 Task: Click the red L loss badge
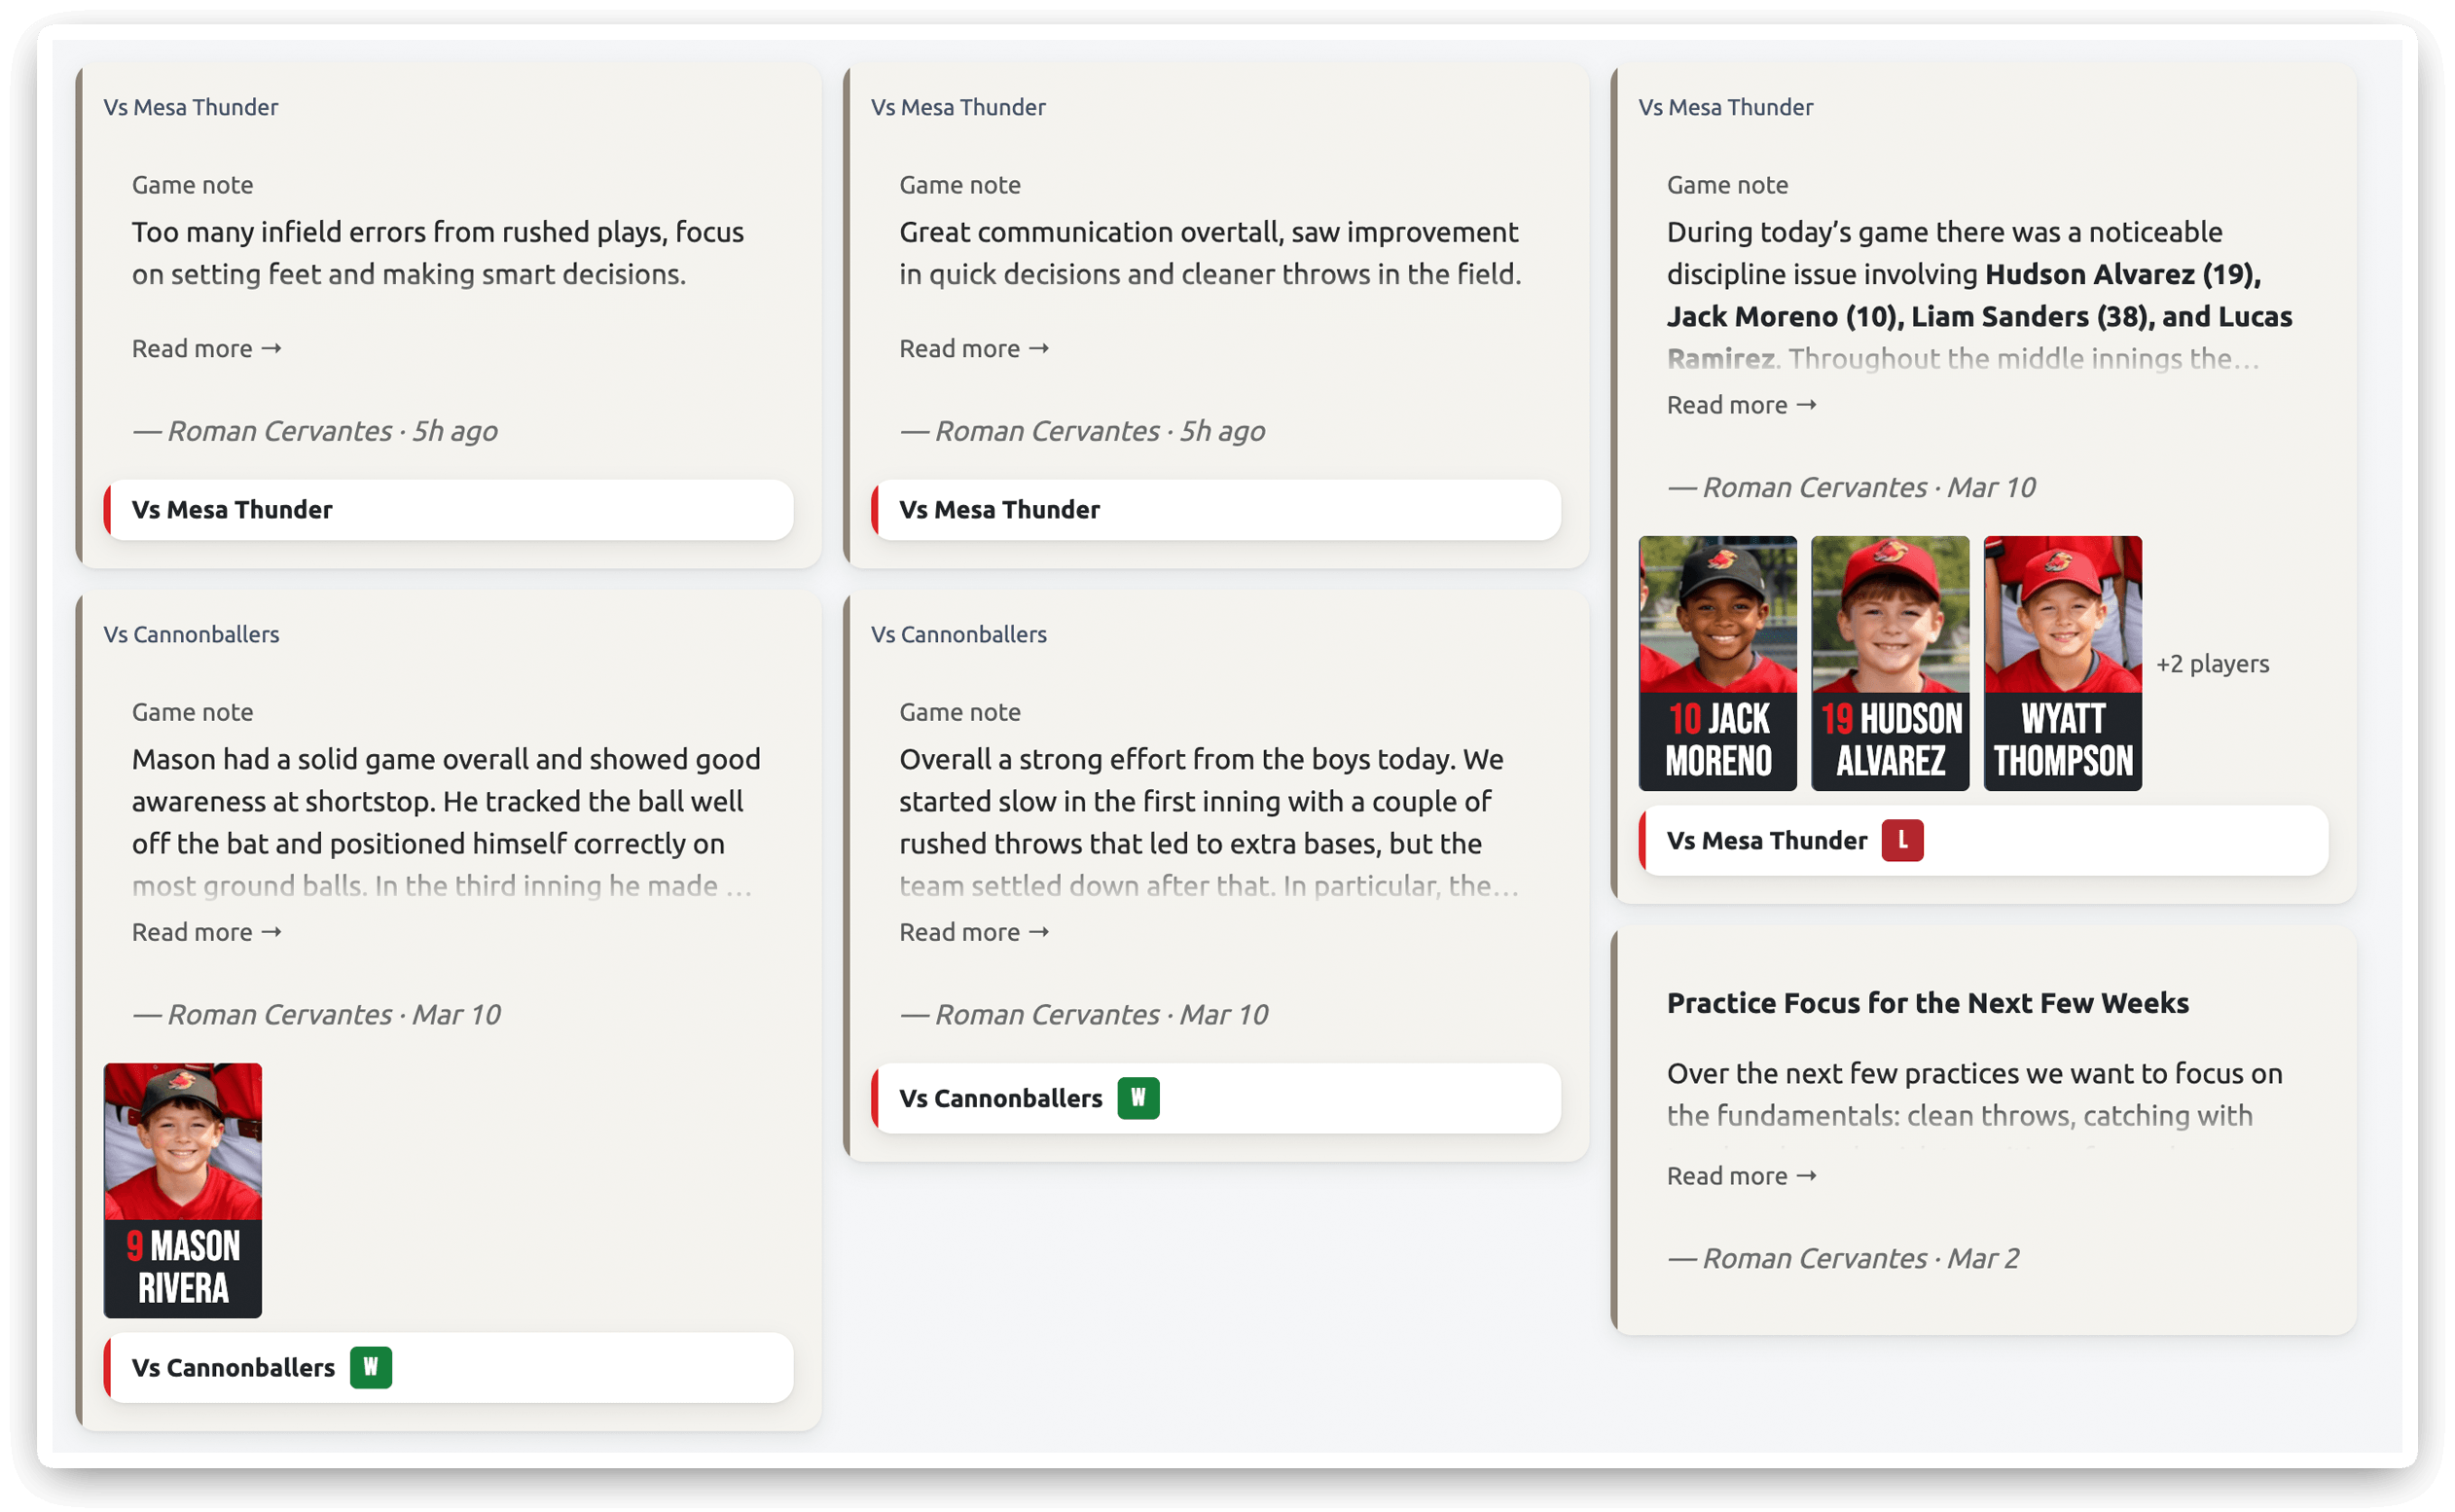click(1901, 840)
